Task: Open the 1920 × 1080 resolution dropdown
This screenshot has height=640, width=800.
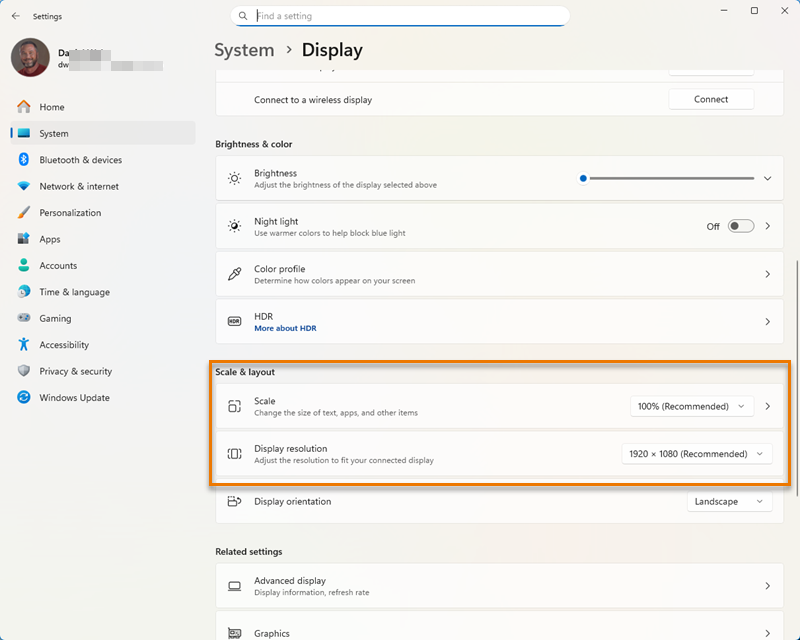Action: coord(697,454)
